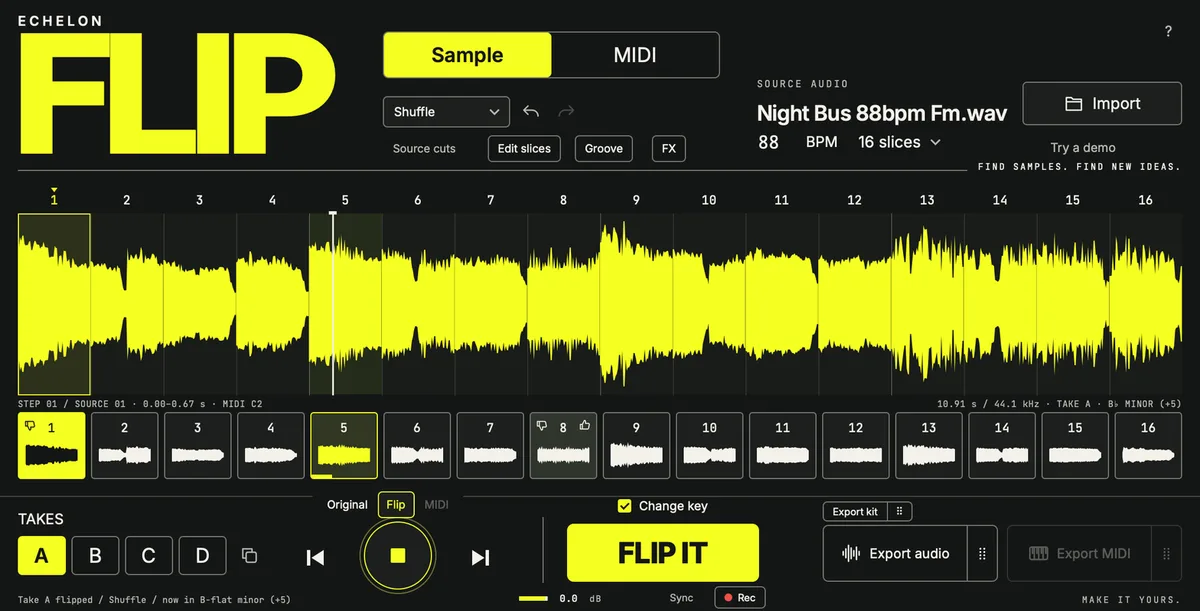Select slice pad 14
Viewport: 1200px width, 611px height.
1001,445
